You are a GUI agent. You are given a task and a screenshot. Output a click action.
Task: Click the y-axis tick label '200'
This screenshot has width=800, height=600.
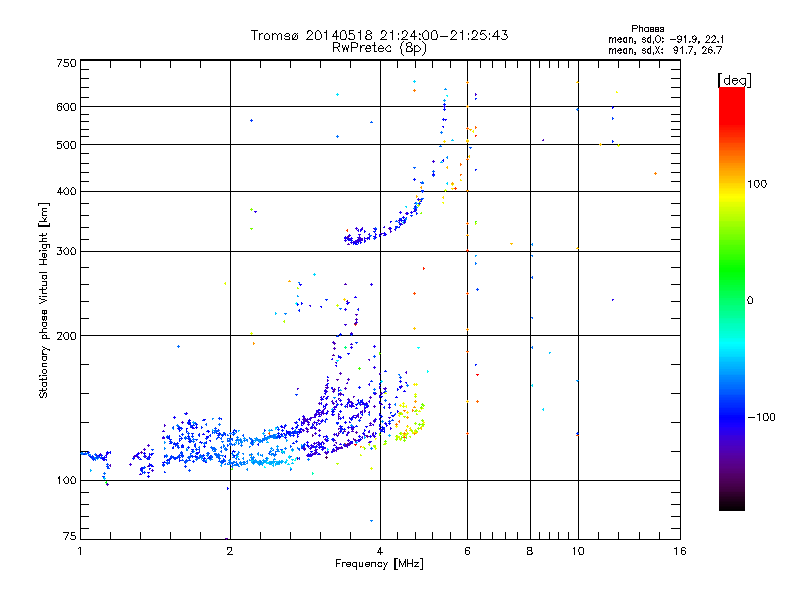66,336
